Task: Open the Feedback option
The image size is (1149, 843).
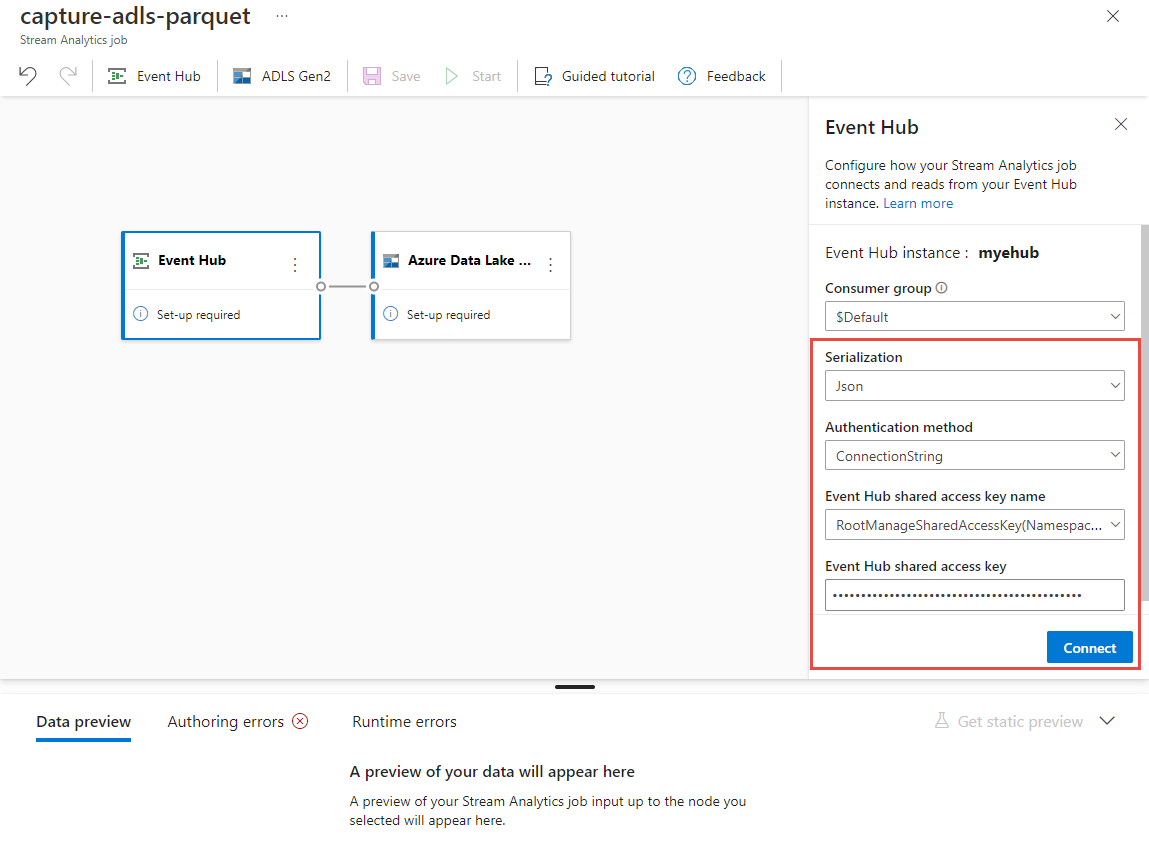Action: pyautogui.click(x=722, y=76)
